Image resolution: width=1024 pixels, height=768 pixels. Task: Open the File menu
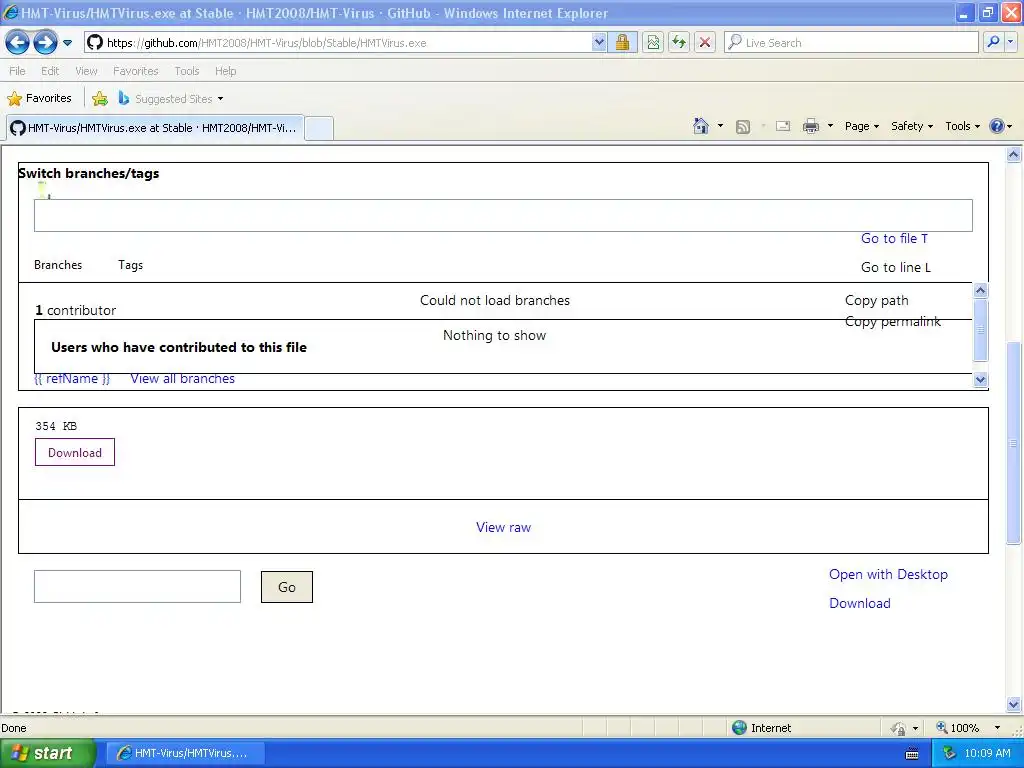[x=17, y=71]
